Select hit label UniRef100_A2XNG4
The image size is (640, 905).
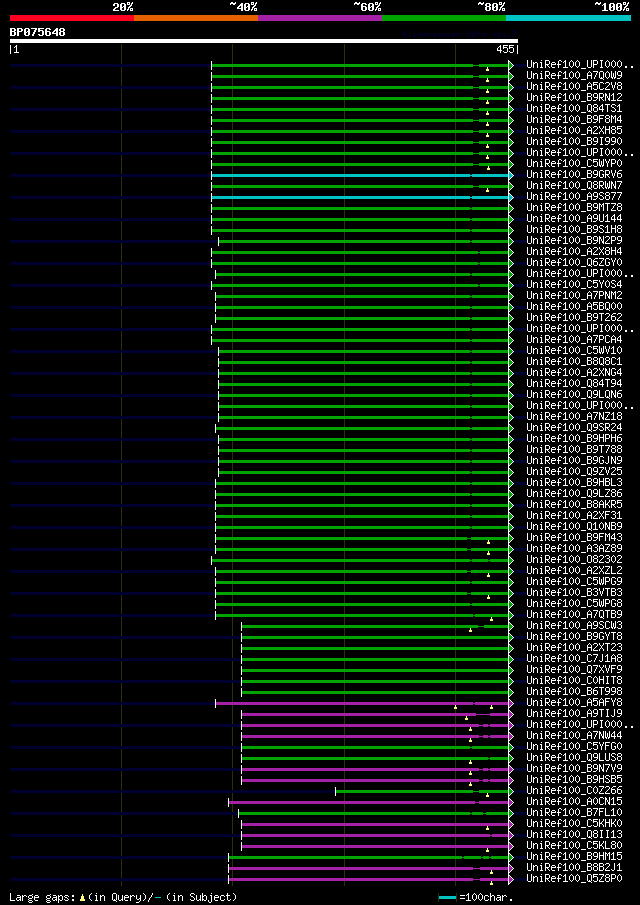(x=574, y=373)
